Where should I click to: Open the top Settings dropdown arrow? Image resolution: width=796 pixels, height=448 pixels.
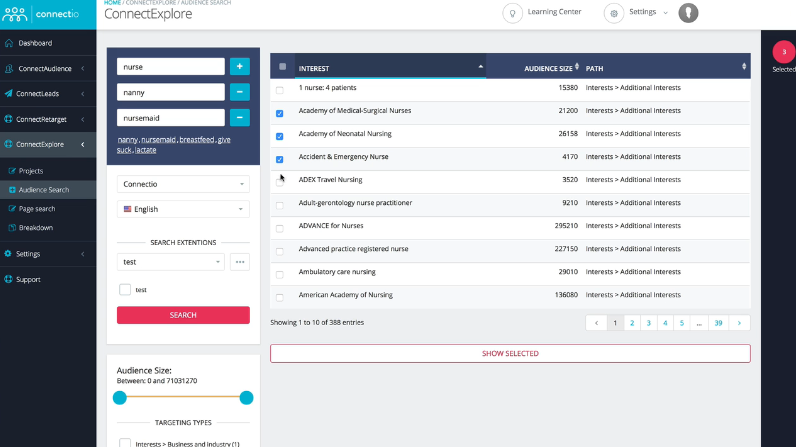click(665, 13)
